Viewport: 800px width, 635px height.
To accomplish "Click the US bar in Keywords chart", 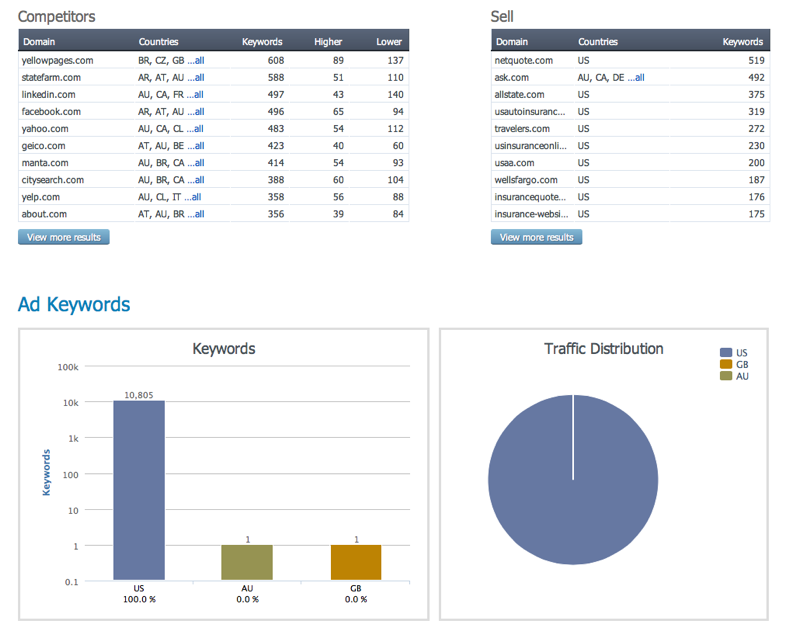I will 139,490.
